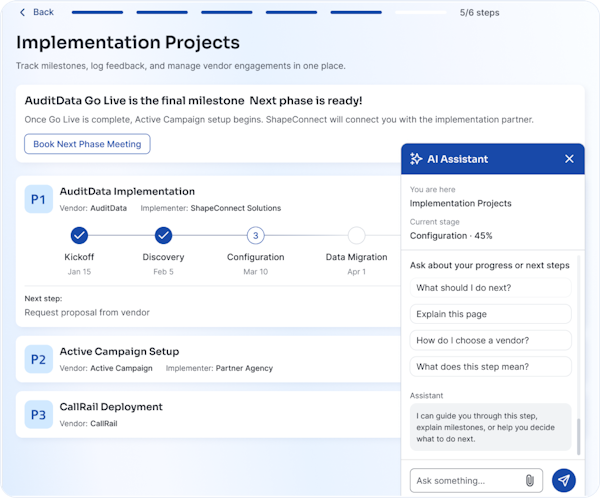The height and width of the screenshot is (498, 600).
Task: Click the first step progress bar segment
Action: pyautogui.click(x=97, y=12)
